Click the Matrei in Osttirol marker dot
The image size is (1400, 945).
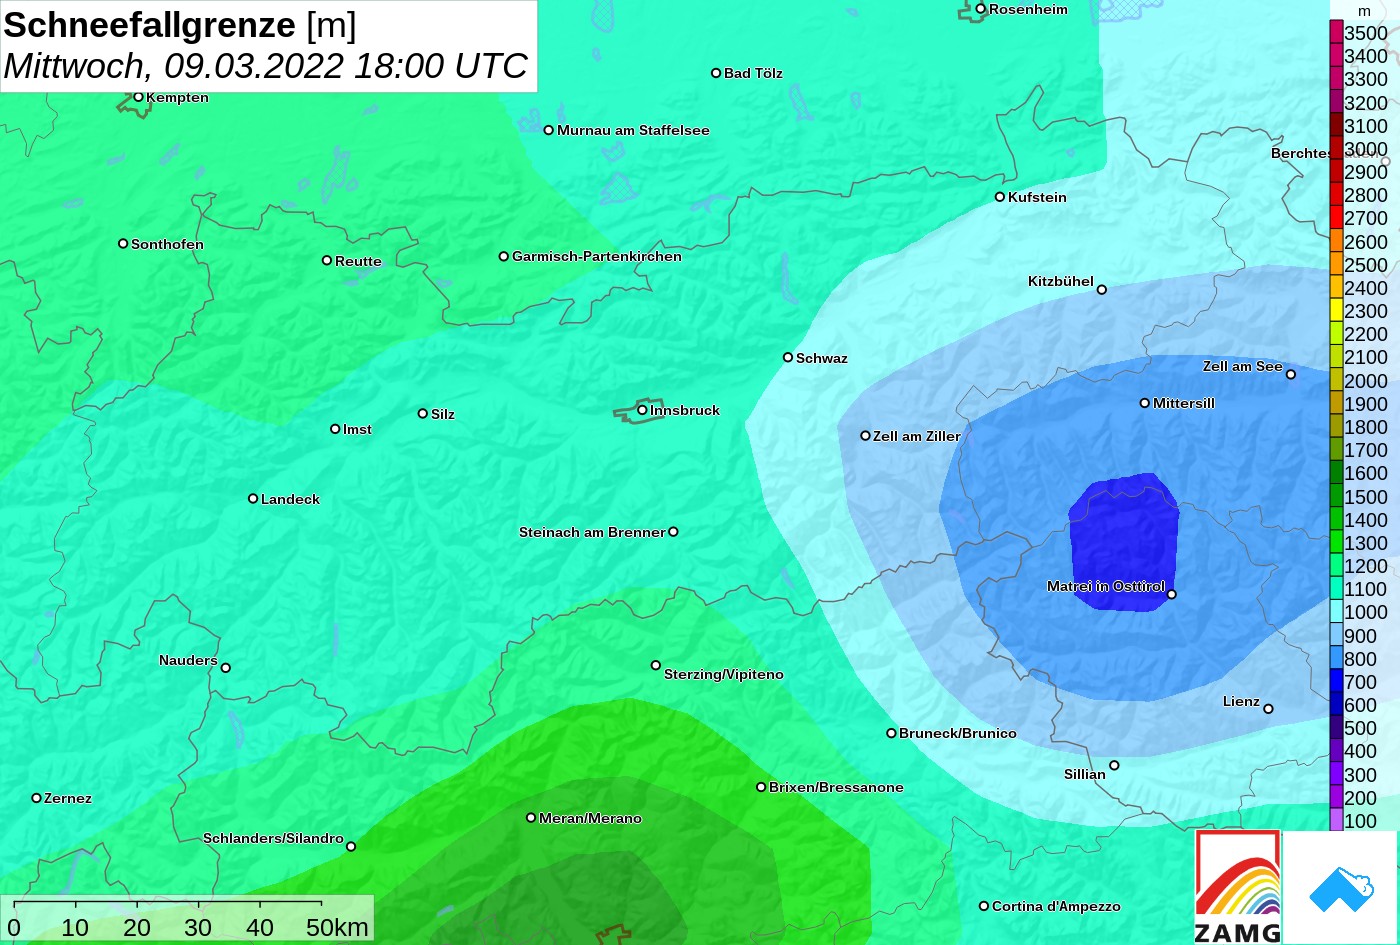coord(1172,594)
